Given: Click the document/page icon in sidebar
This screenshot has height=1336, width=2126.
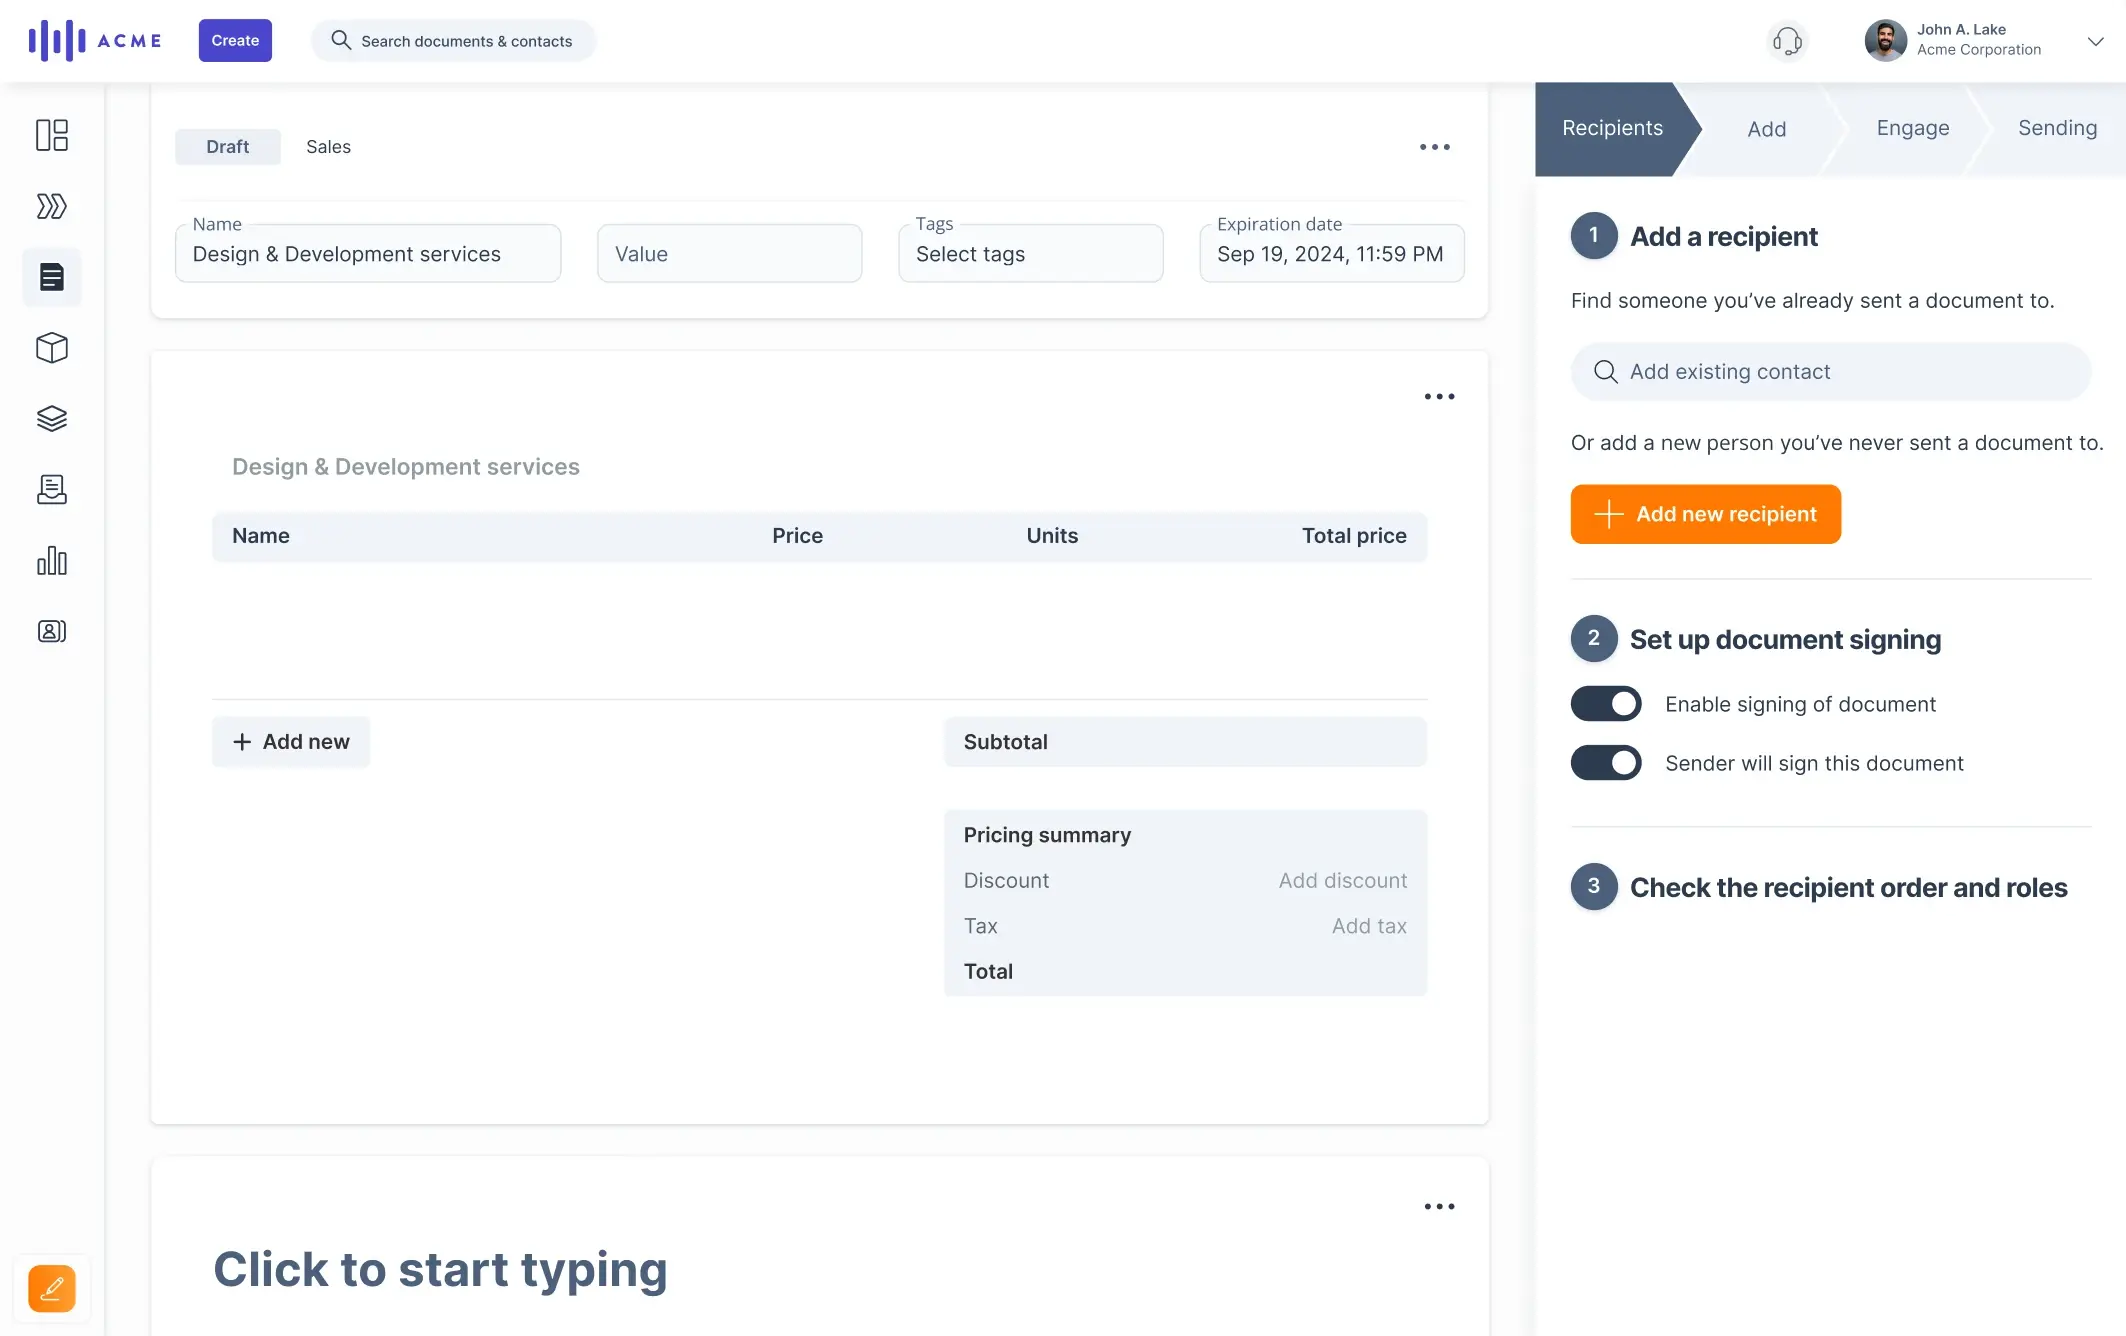Looking at the screenshot, I should (51, 277).
